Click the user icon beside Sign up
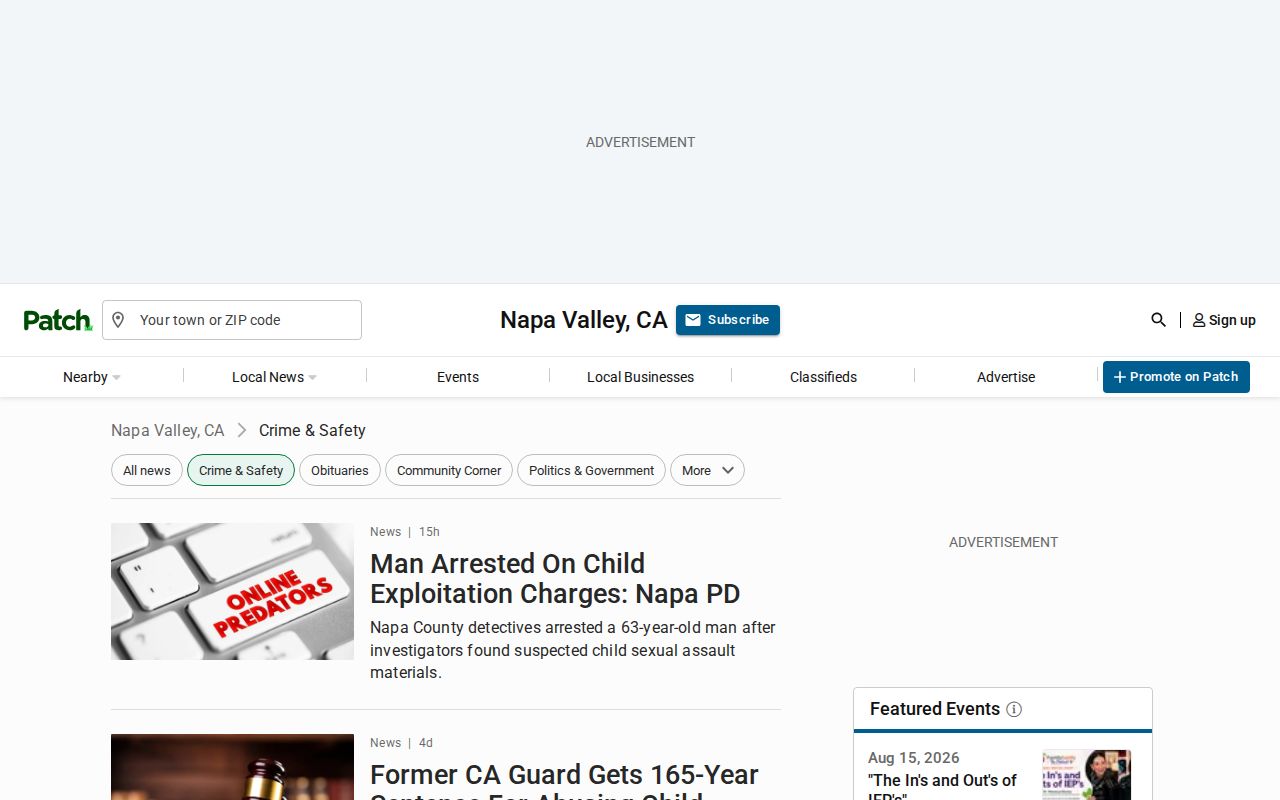This screenshot has width=1280, height=800. [x=1199, y=320]
